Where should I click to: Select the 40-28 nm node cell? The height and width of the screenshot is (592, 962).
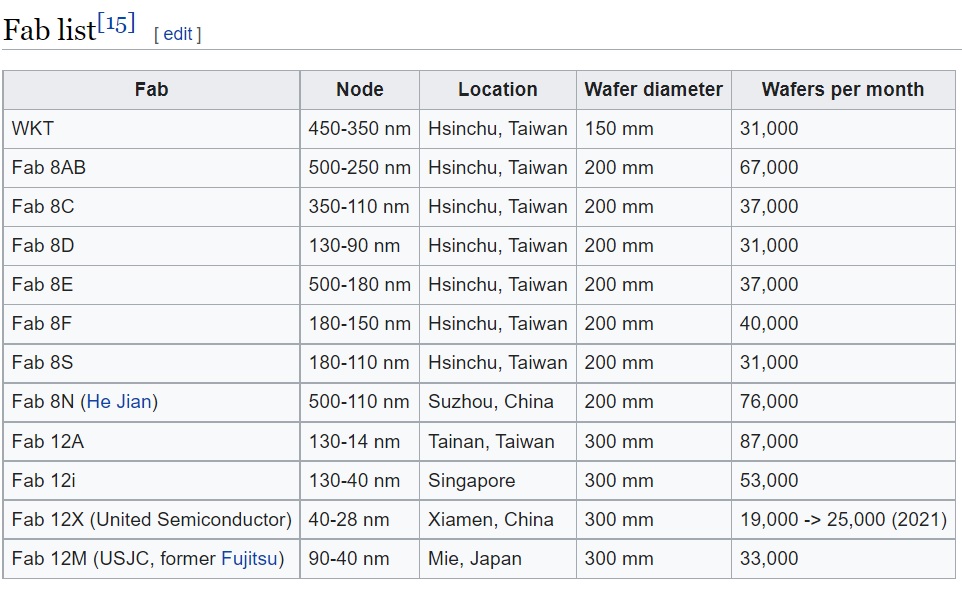pyautogui.click(x=349, y=520)
